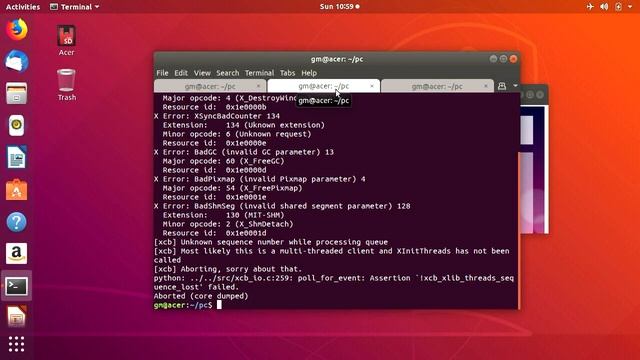The height and width of the screenshot is (360, 640).
Task: Close the terminal window
Action: point(513,59)
